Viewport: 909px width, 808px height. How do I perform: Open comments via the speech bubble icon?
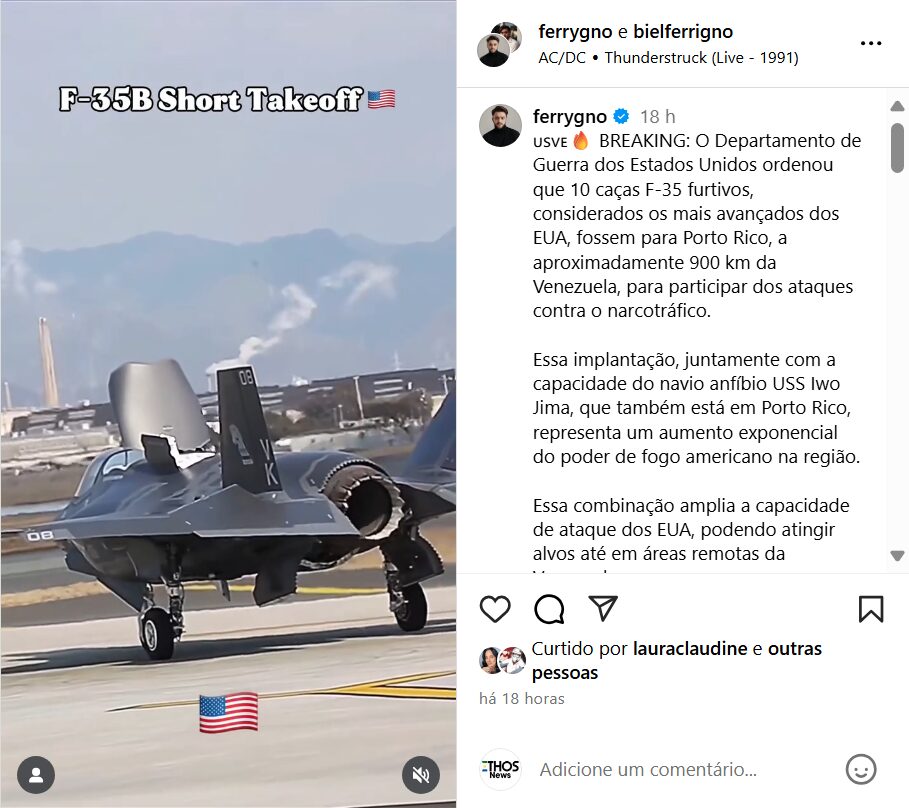pyautogui.click(x=549, y=609)
